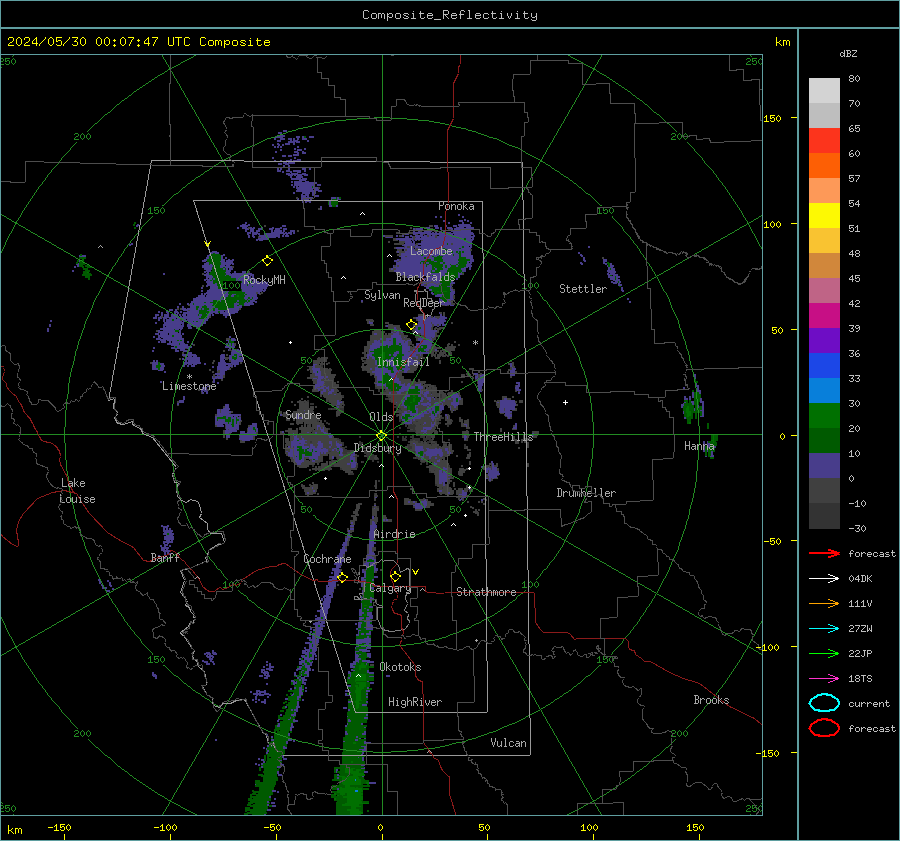Screen dimensions: 900x841
Task: Click the cyan 27ZW arrow icon
Action: [x=824, y=629]
